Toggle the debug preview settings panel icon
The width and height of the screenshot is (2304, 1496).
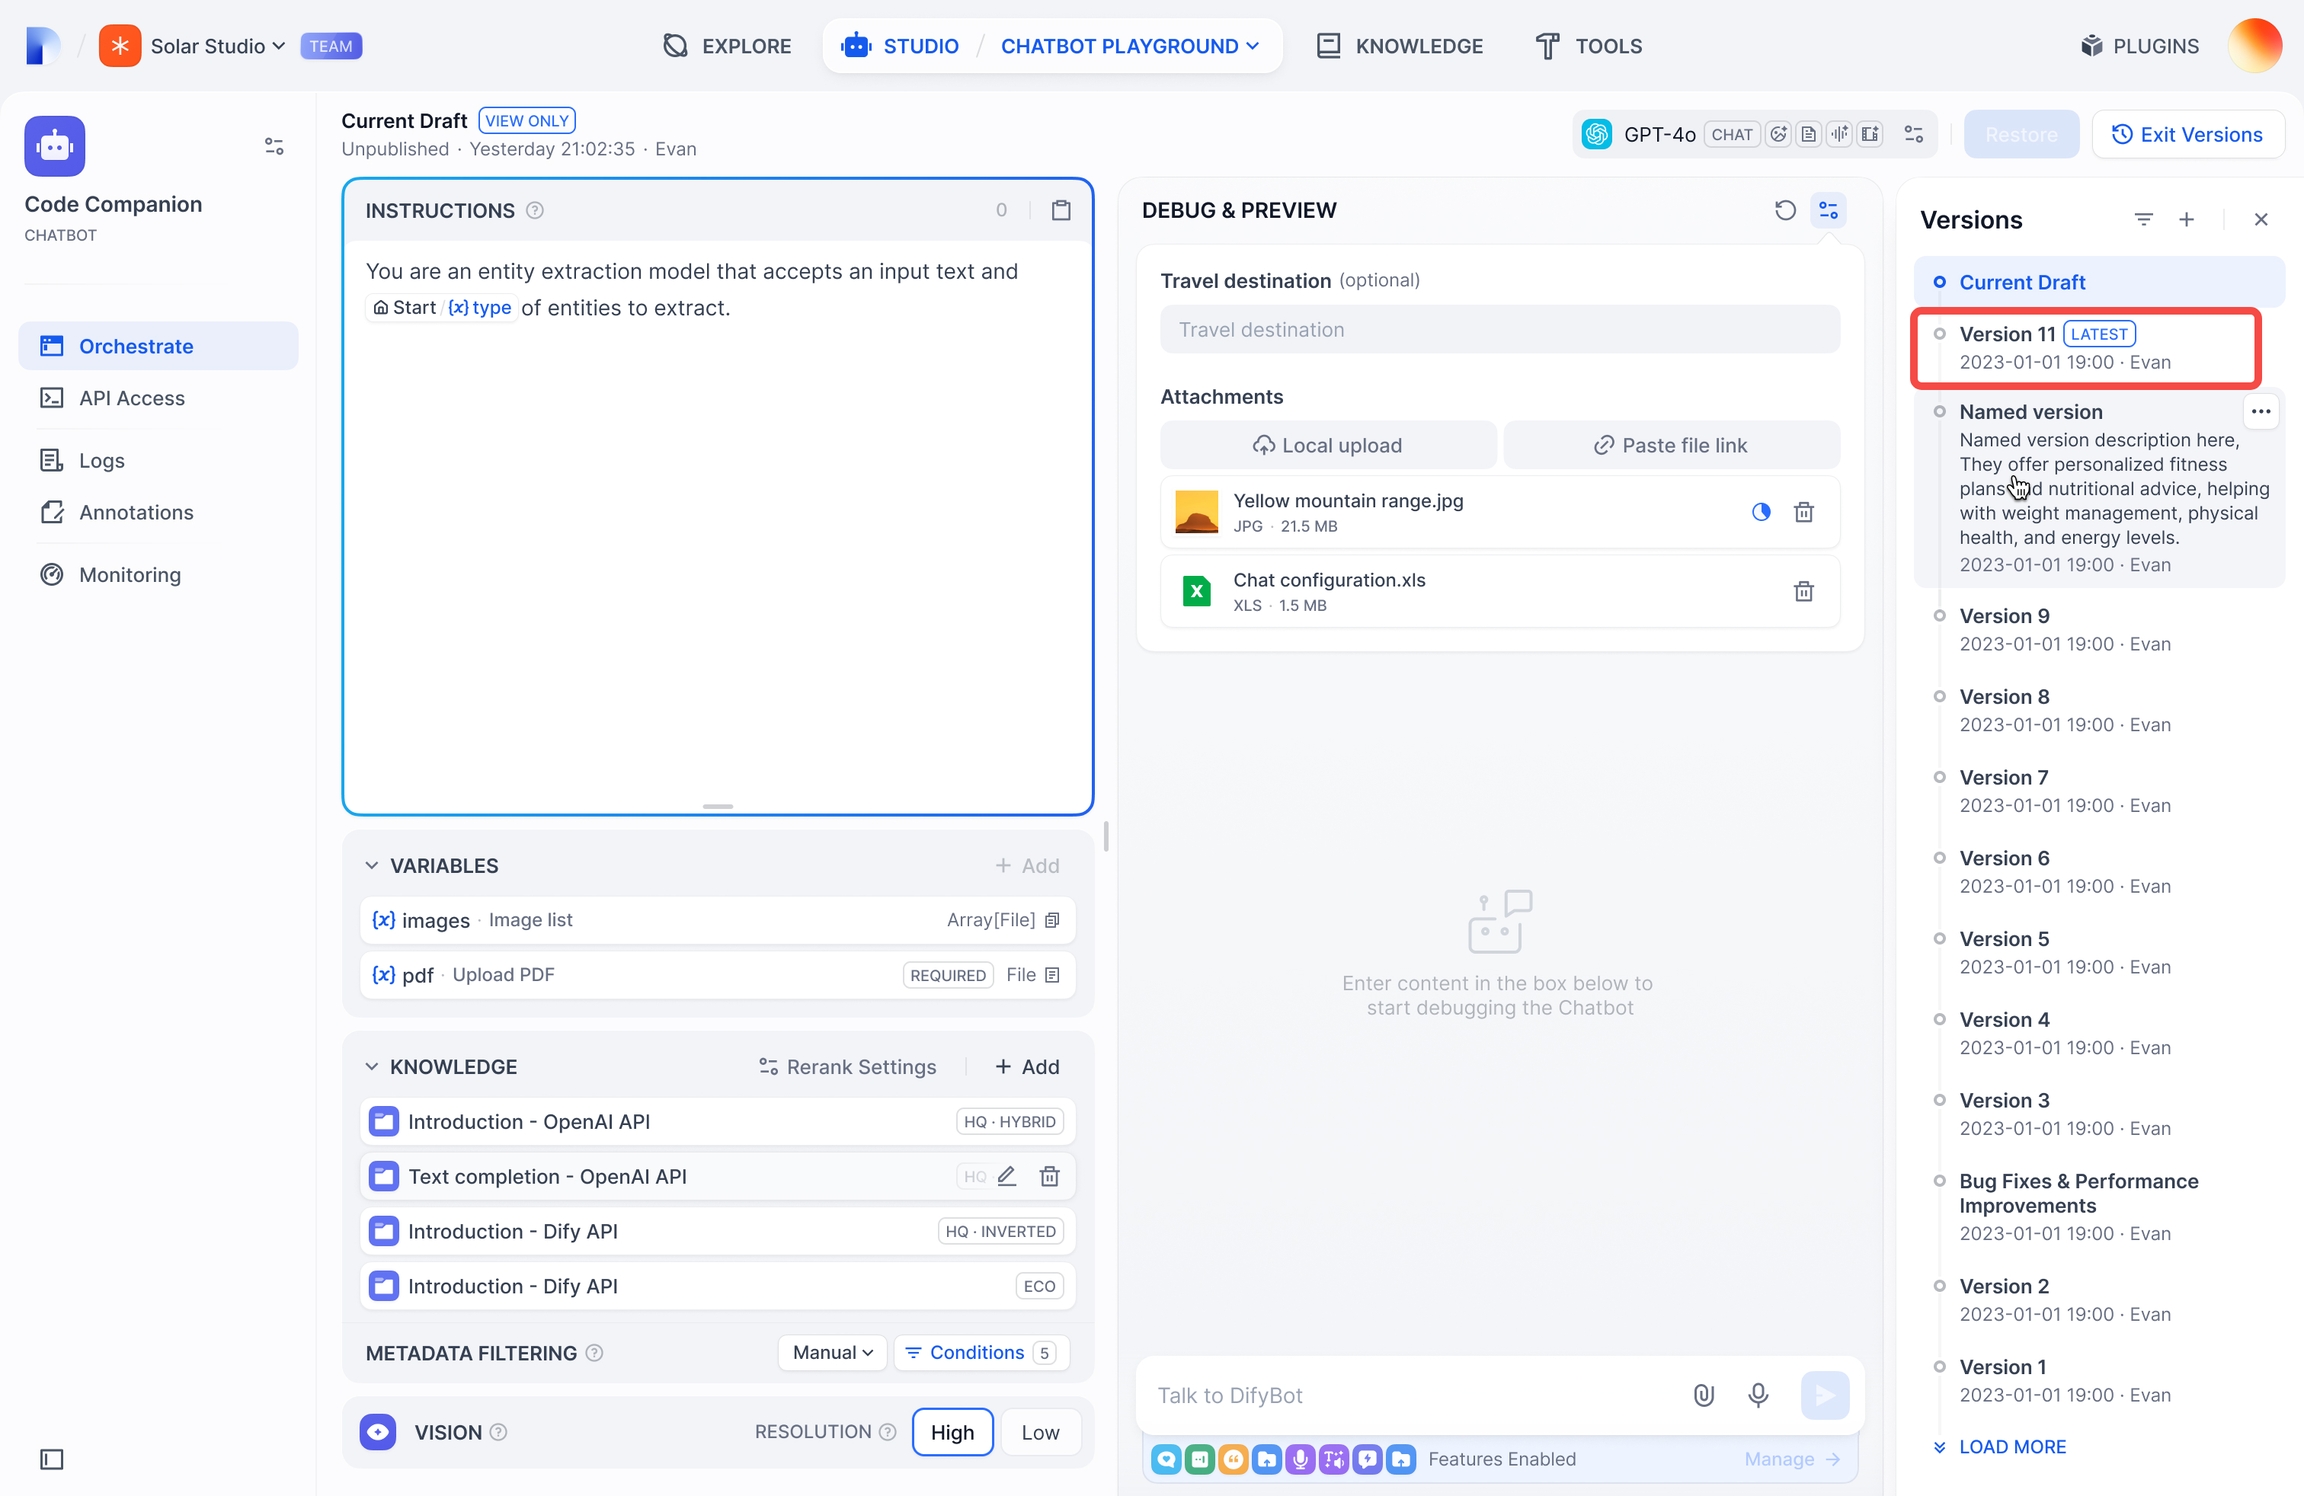pyautogui.click(x=1828, y=210)
